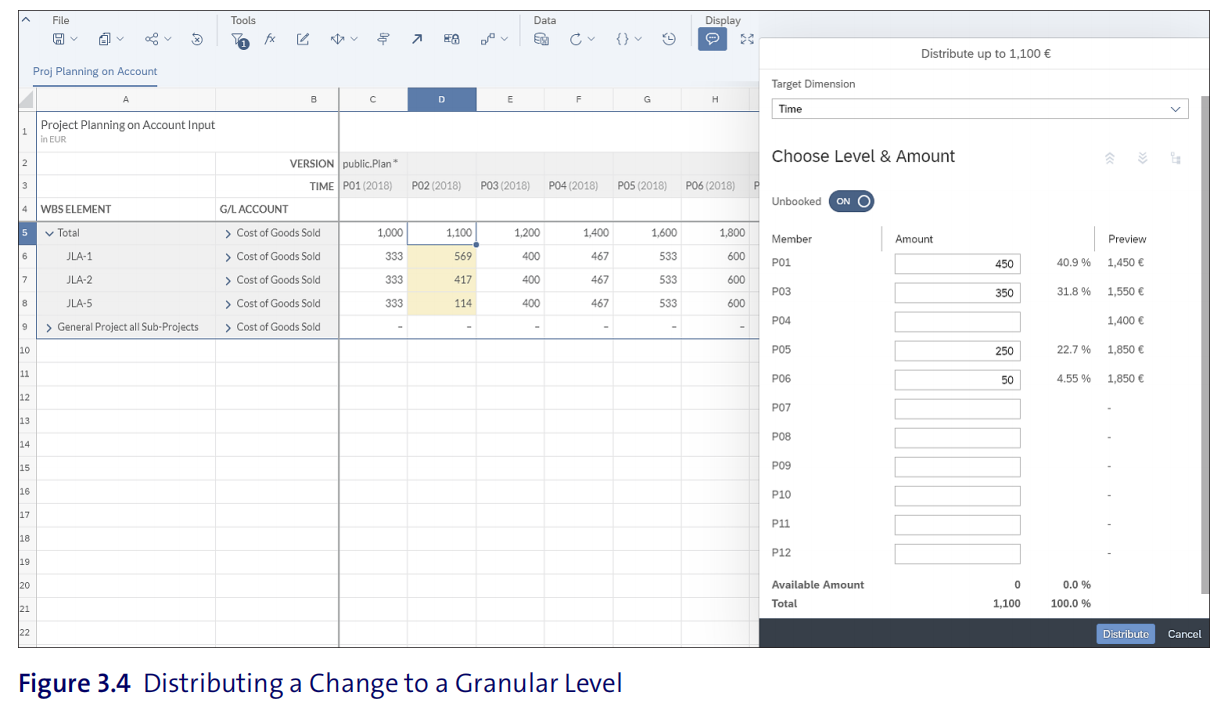Viewport: 1225px width, 709px height.
Task: Click the empty P04 amount field
Action: coord(957,322)
